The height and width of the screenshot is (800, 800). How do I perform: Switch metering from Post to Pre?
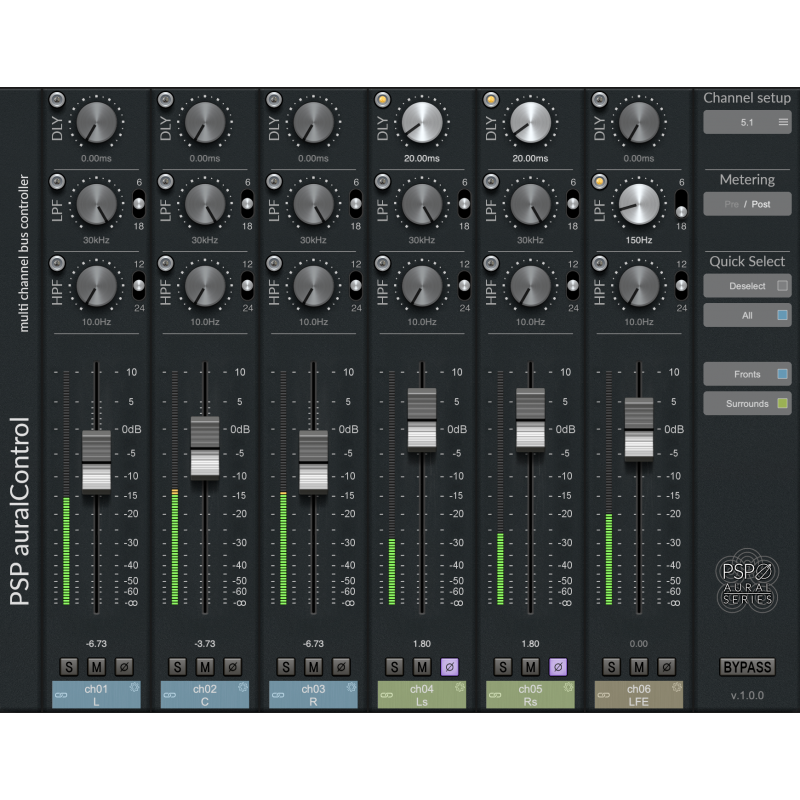(732, 204)
